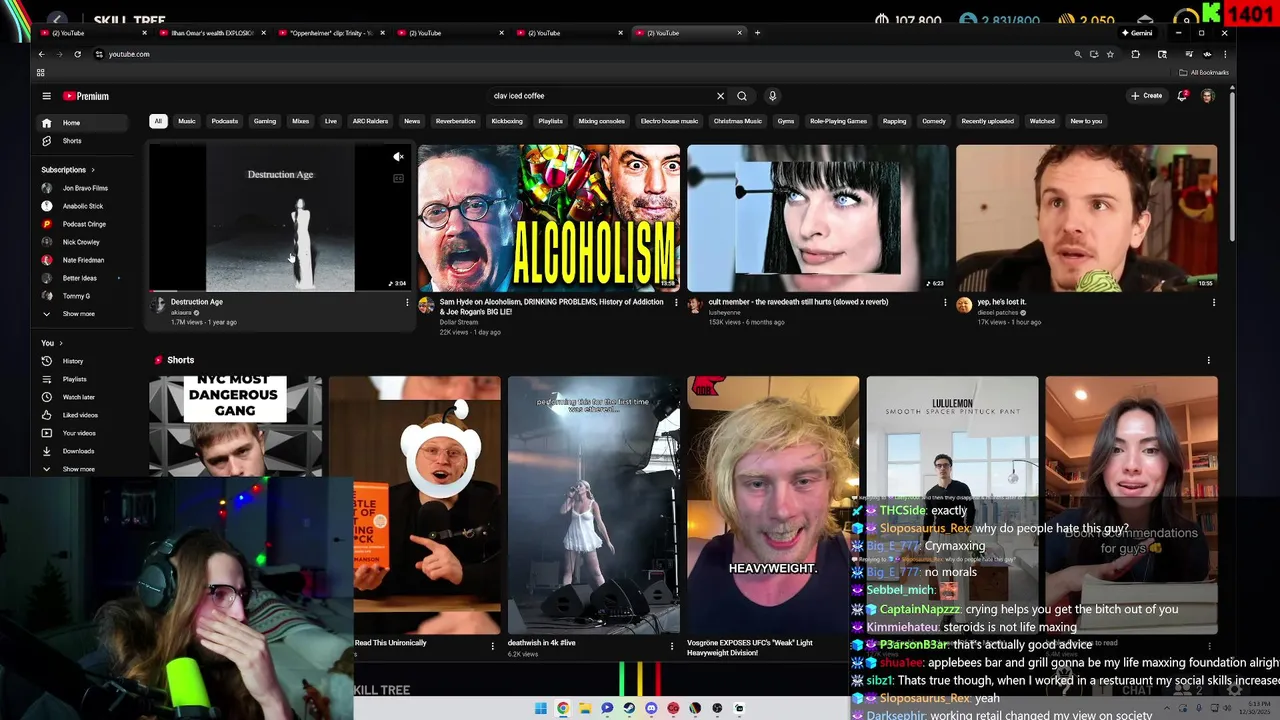Select the Recently uploaded chip

point(987,121)
